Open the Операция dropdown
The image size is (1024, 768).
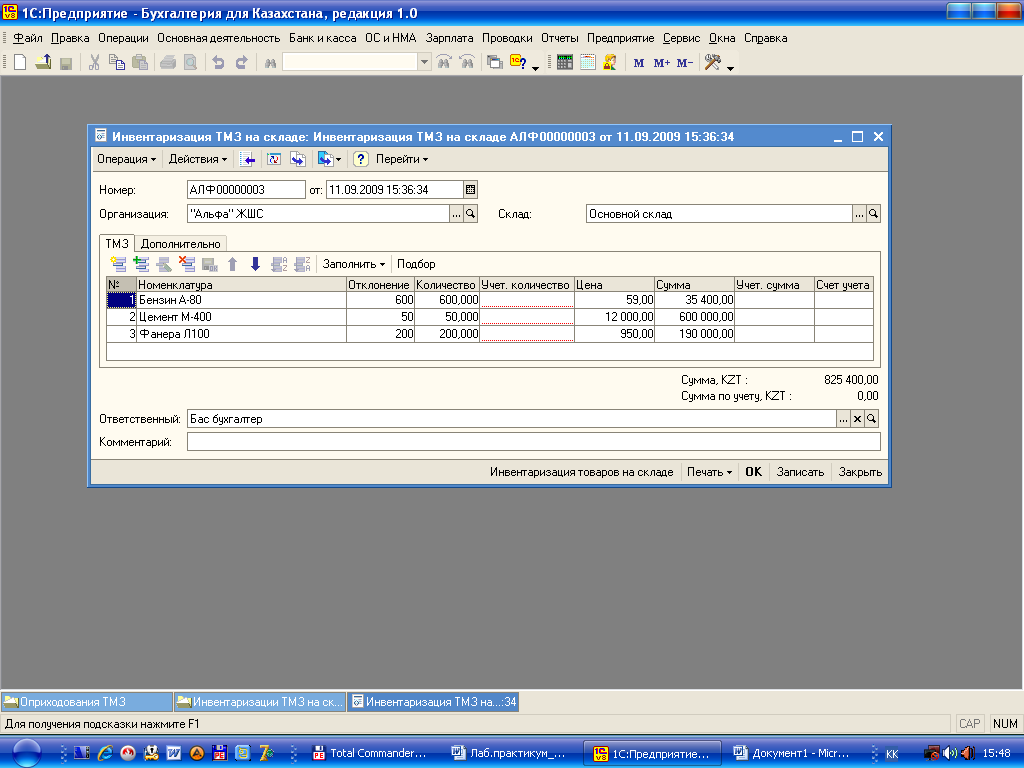point(126,159)
